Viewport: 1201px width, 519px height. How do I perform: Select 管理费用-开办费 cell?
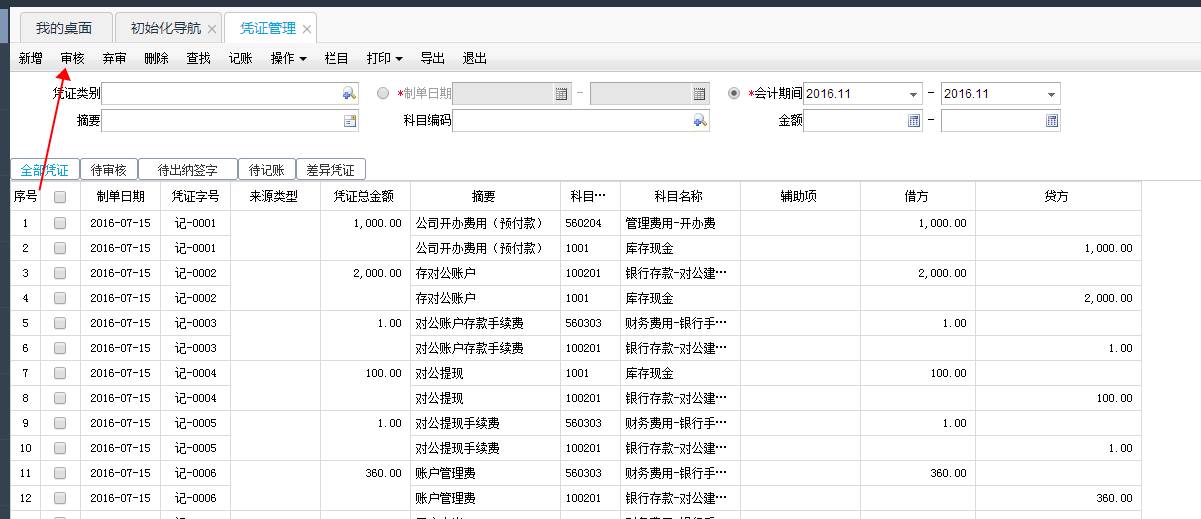tap(680, 223)
